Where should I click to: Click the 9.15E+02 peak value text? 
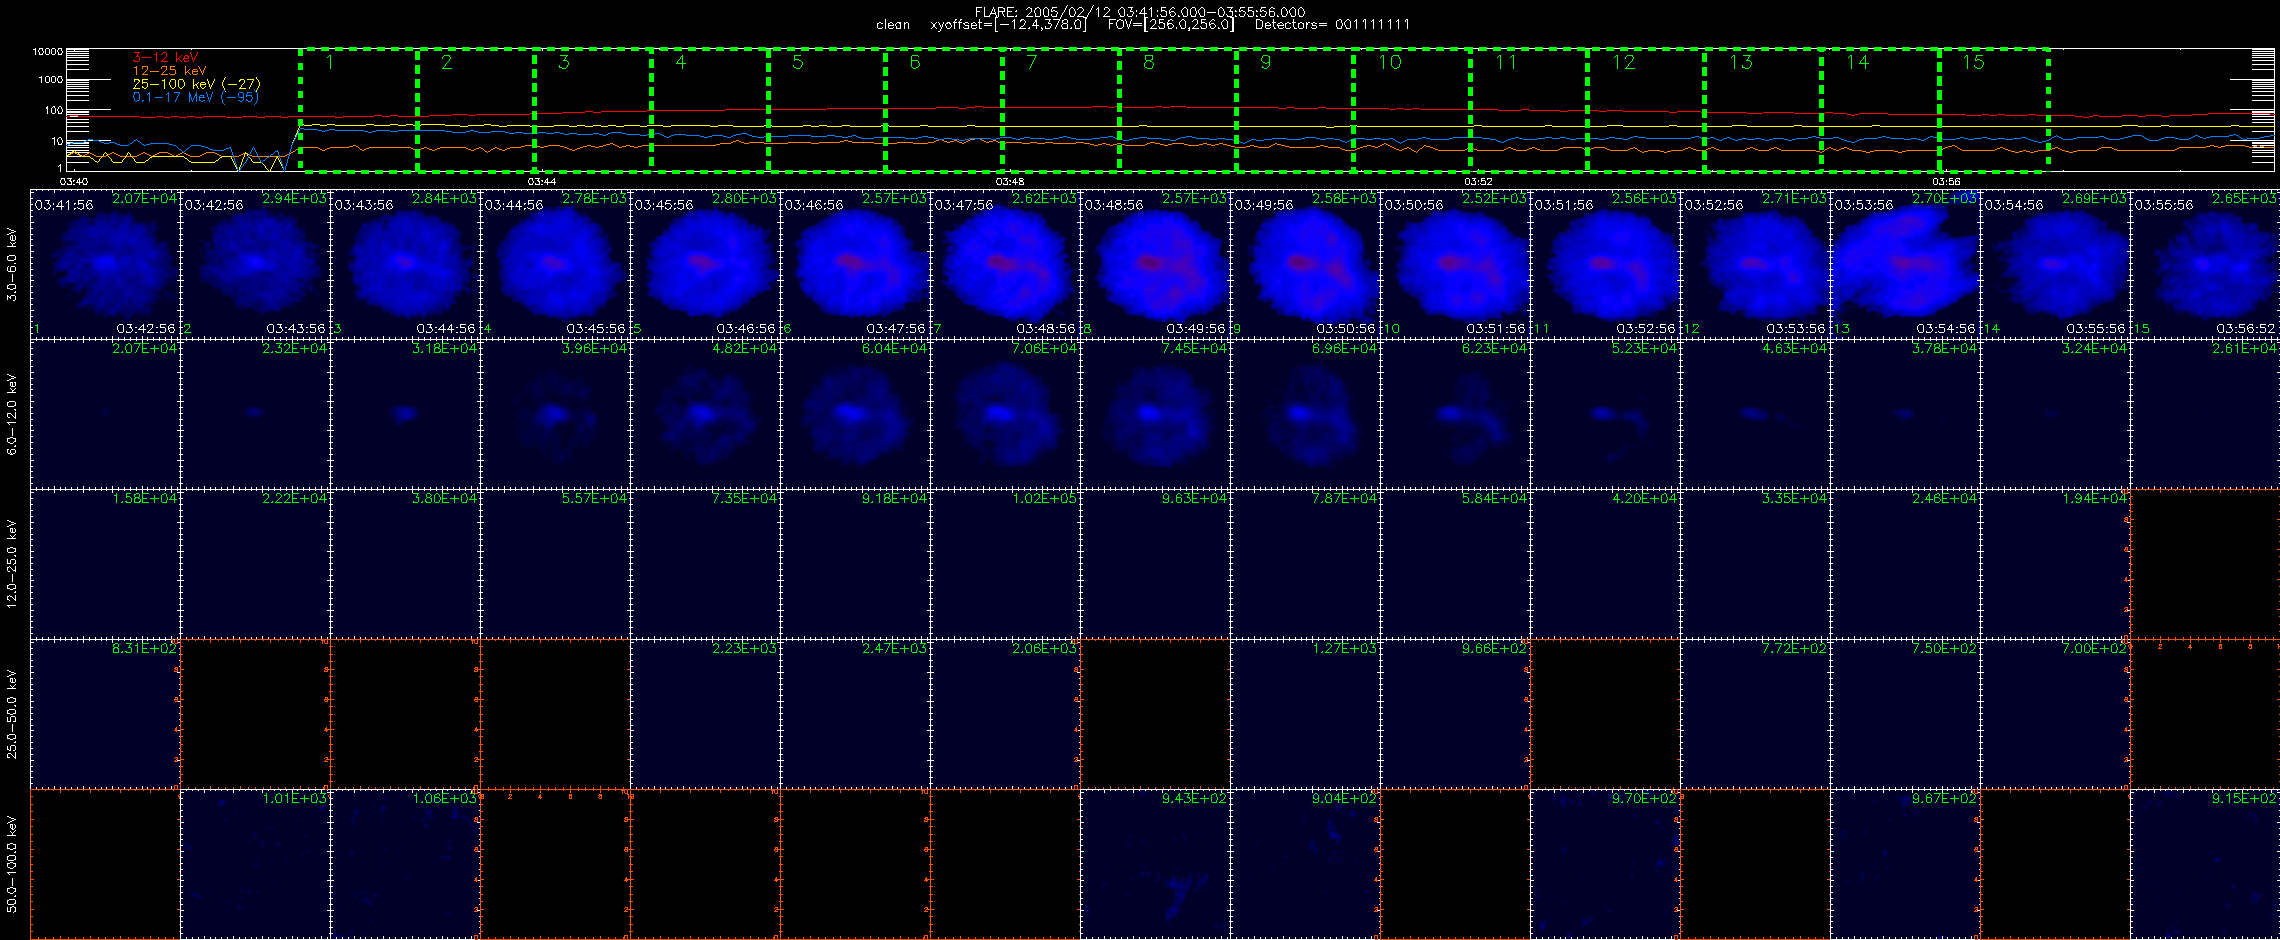[x=2245, y=798]
